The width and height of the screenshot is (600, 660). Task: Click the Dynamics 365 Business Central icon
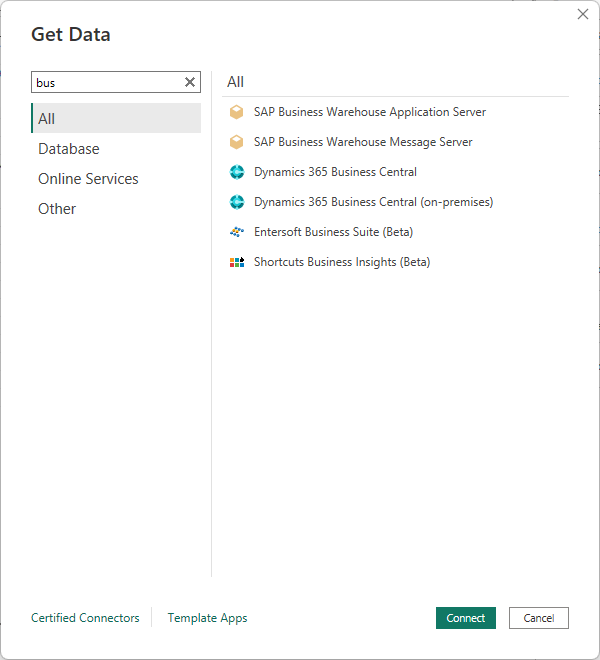point(237,172)
